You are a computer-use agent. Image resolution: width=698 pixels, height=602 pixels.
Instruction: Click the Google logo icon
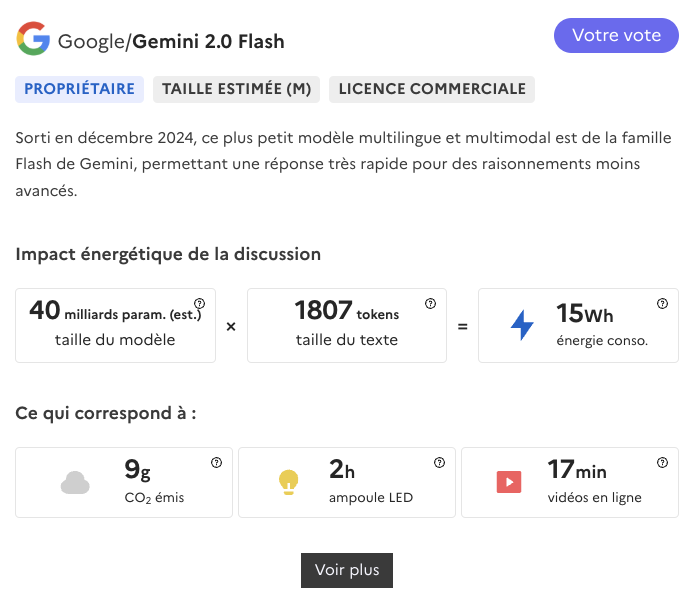(33, 40)
